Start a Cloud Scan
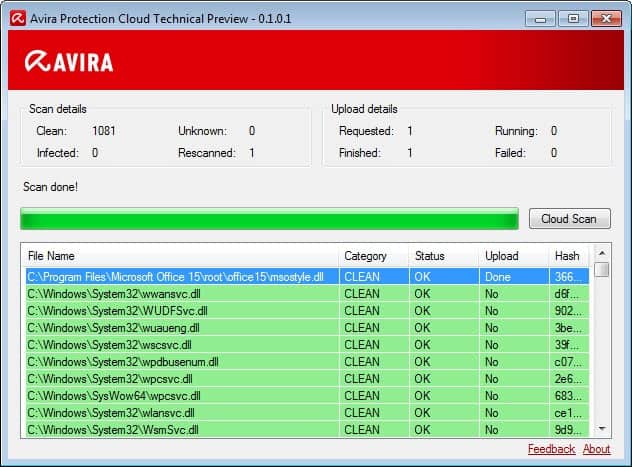 570,219
